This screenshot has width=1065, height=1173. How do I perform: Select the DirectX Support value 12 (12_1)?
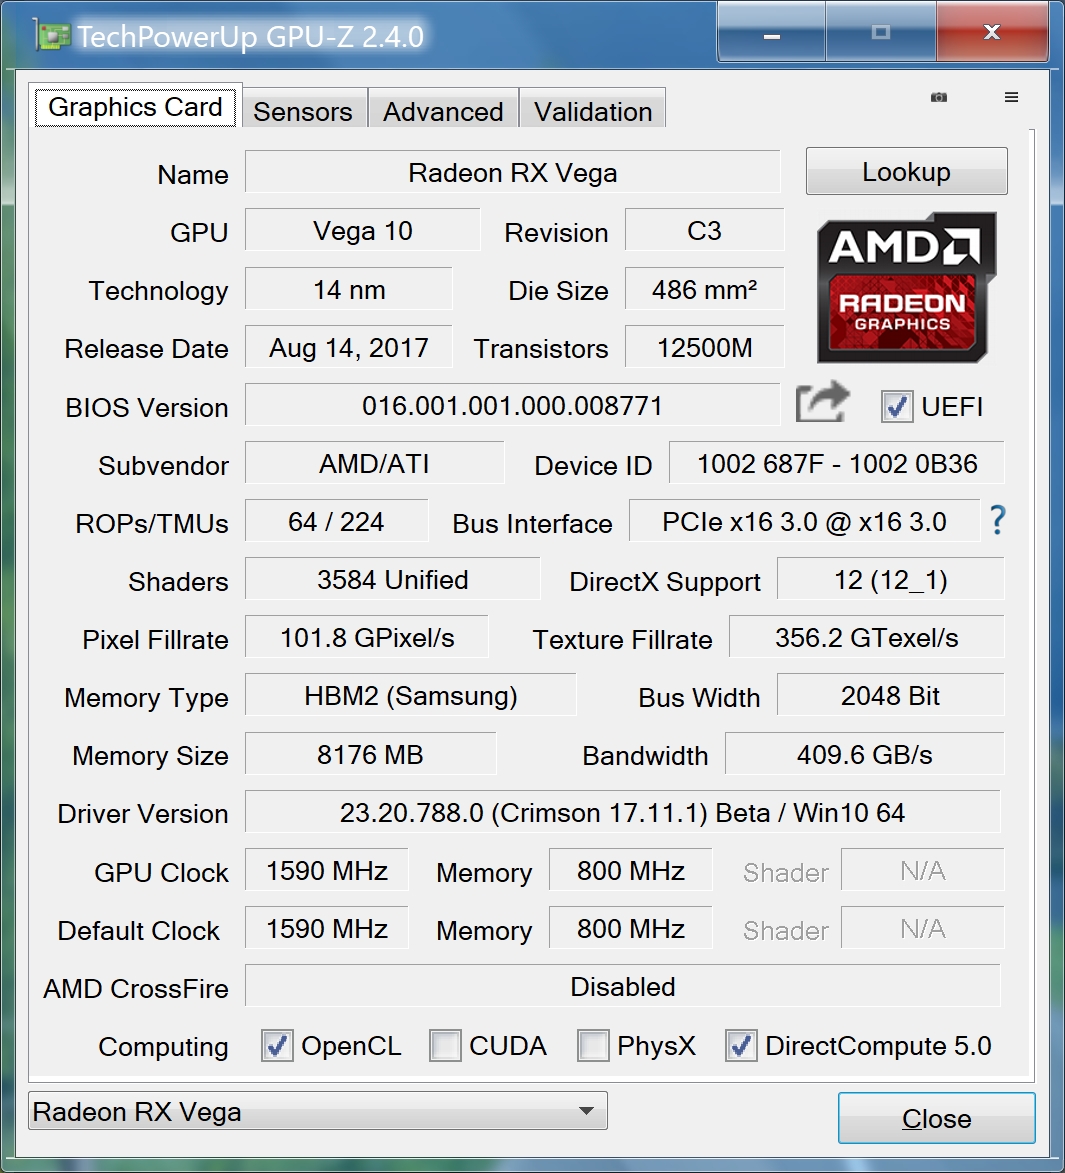coord(891,580)
